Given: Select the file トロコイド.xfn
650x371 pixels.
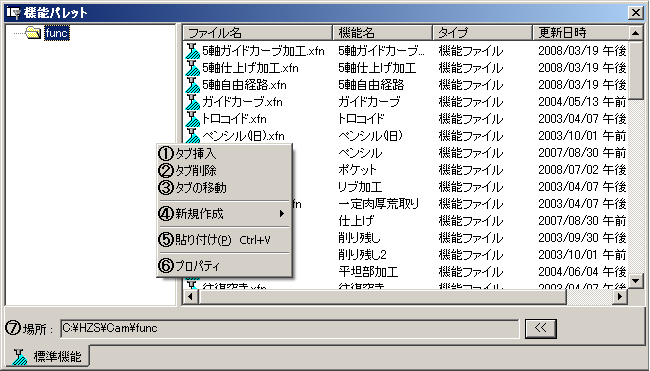Looking at the screenshot, I should tap(234, 119).
